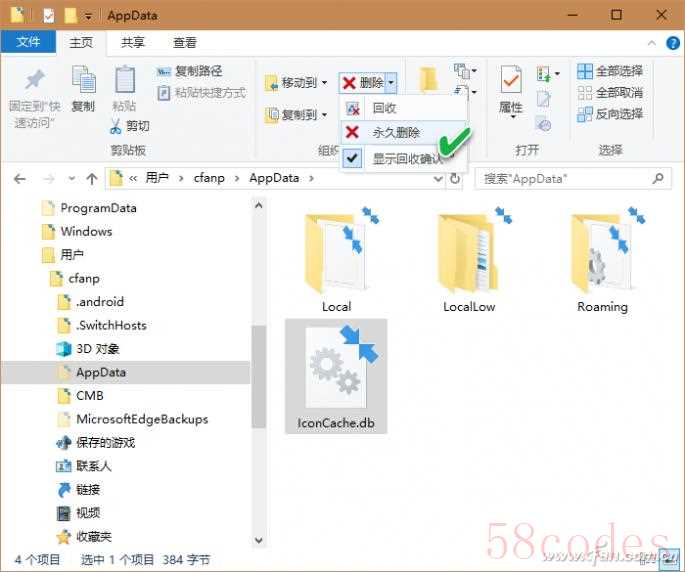
Task: Click the red X Delete (删除) button
Action: (x=363, y=83)
